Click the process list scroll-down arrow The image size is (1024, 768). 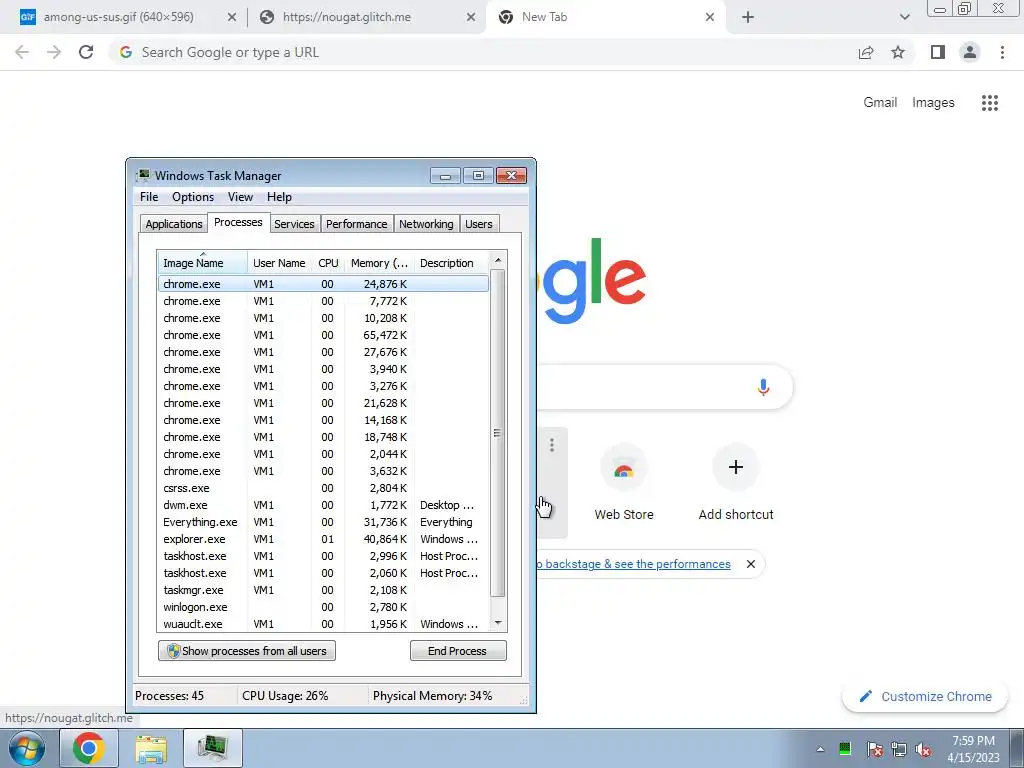click(x=498, y=623)
